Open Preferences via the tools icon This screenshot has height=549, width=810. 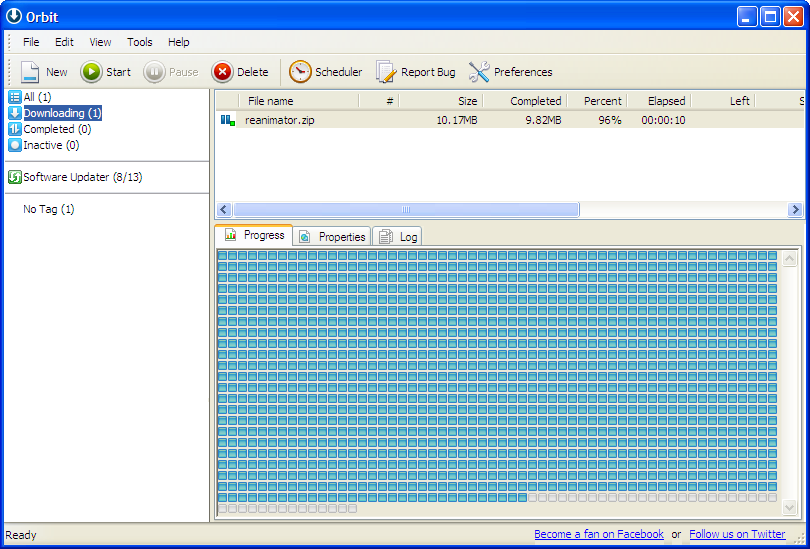[x=479, y=72]
